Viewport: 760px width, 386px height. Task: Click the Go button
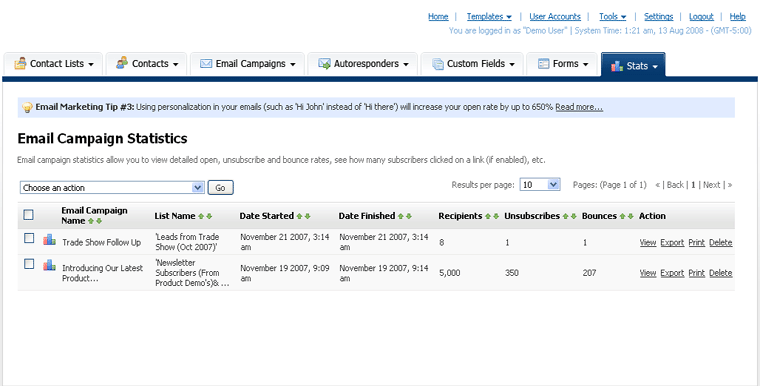pyautogui.click(x=221, y=188)
